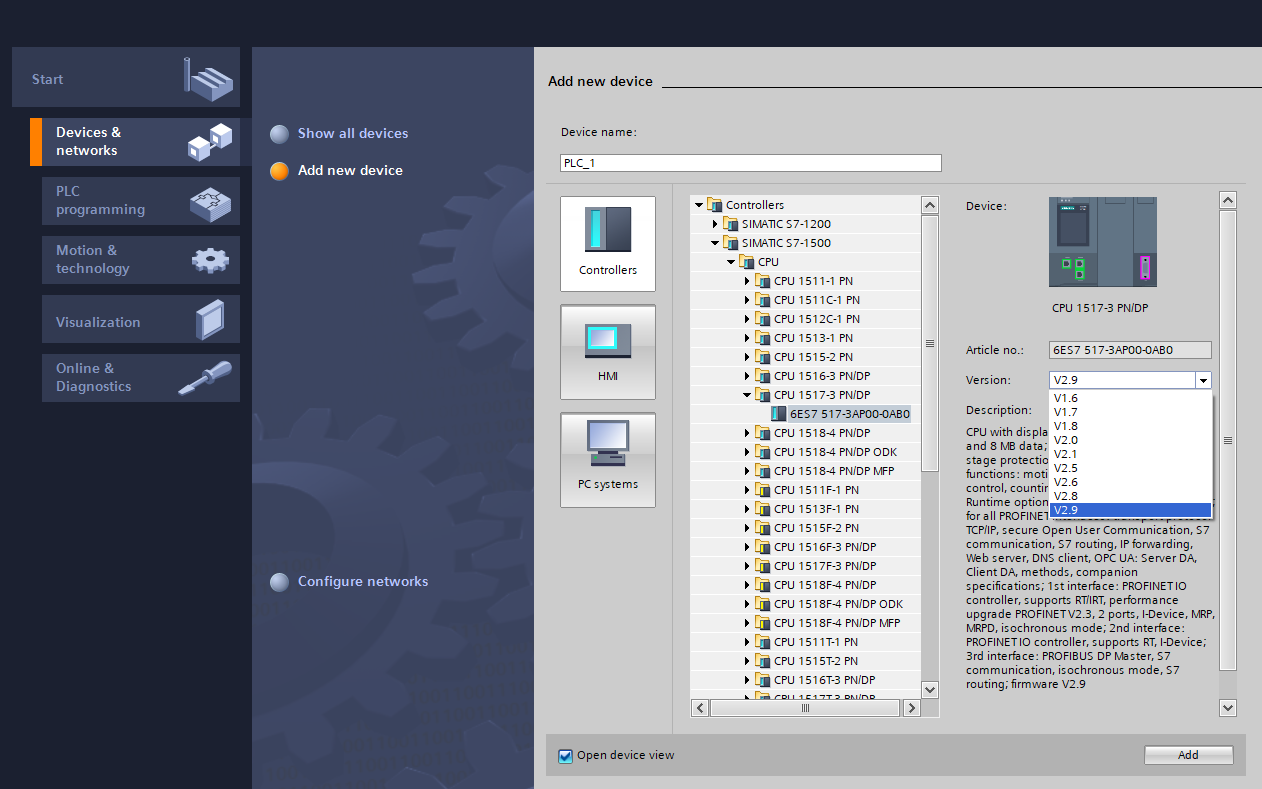
Task: Select CPU 1518-4 PN/DP MFP in tree
Action: [x=834, y=471]
